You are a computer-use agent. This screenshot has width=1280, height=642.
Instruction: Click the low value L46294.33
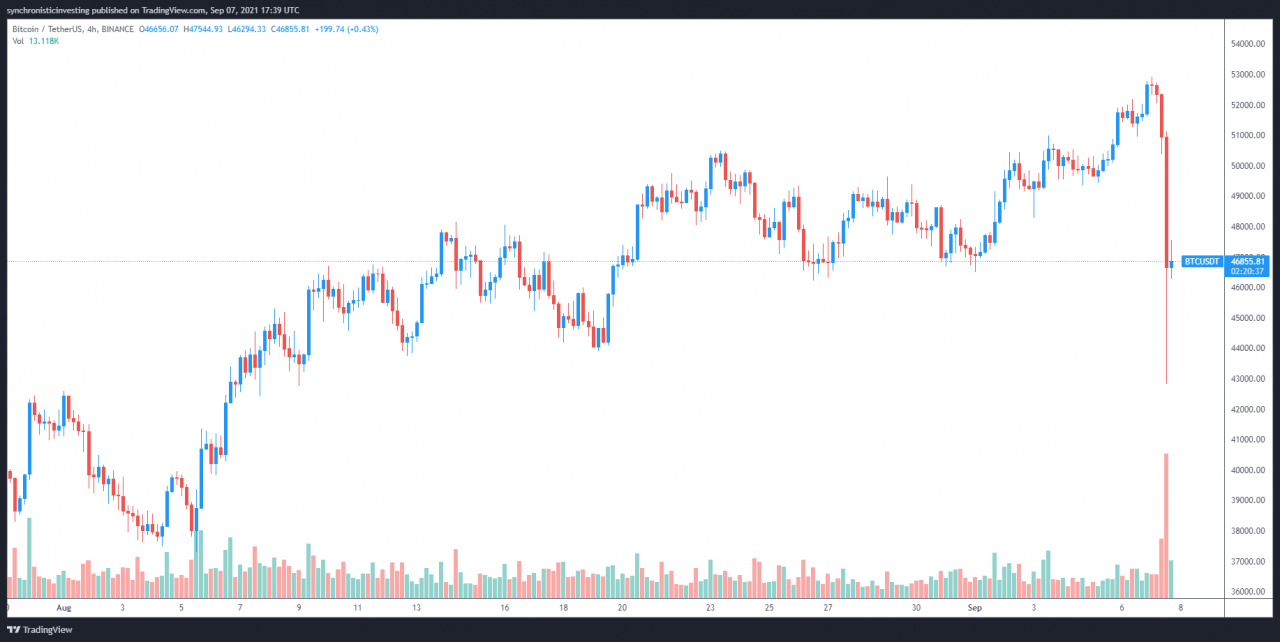click(247, 29)
